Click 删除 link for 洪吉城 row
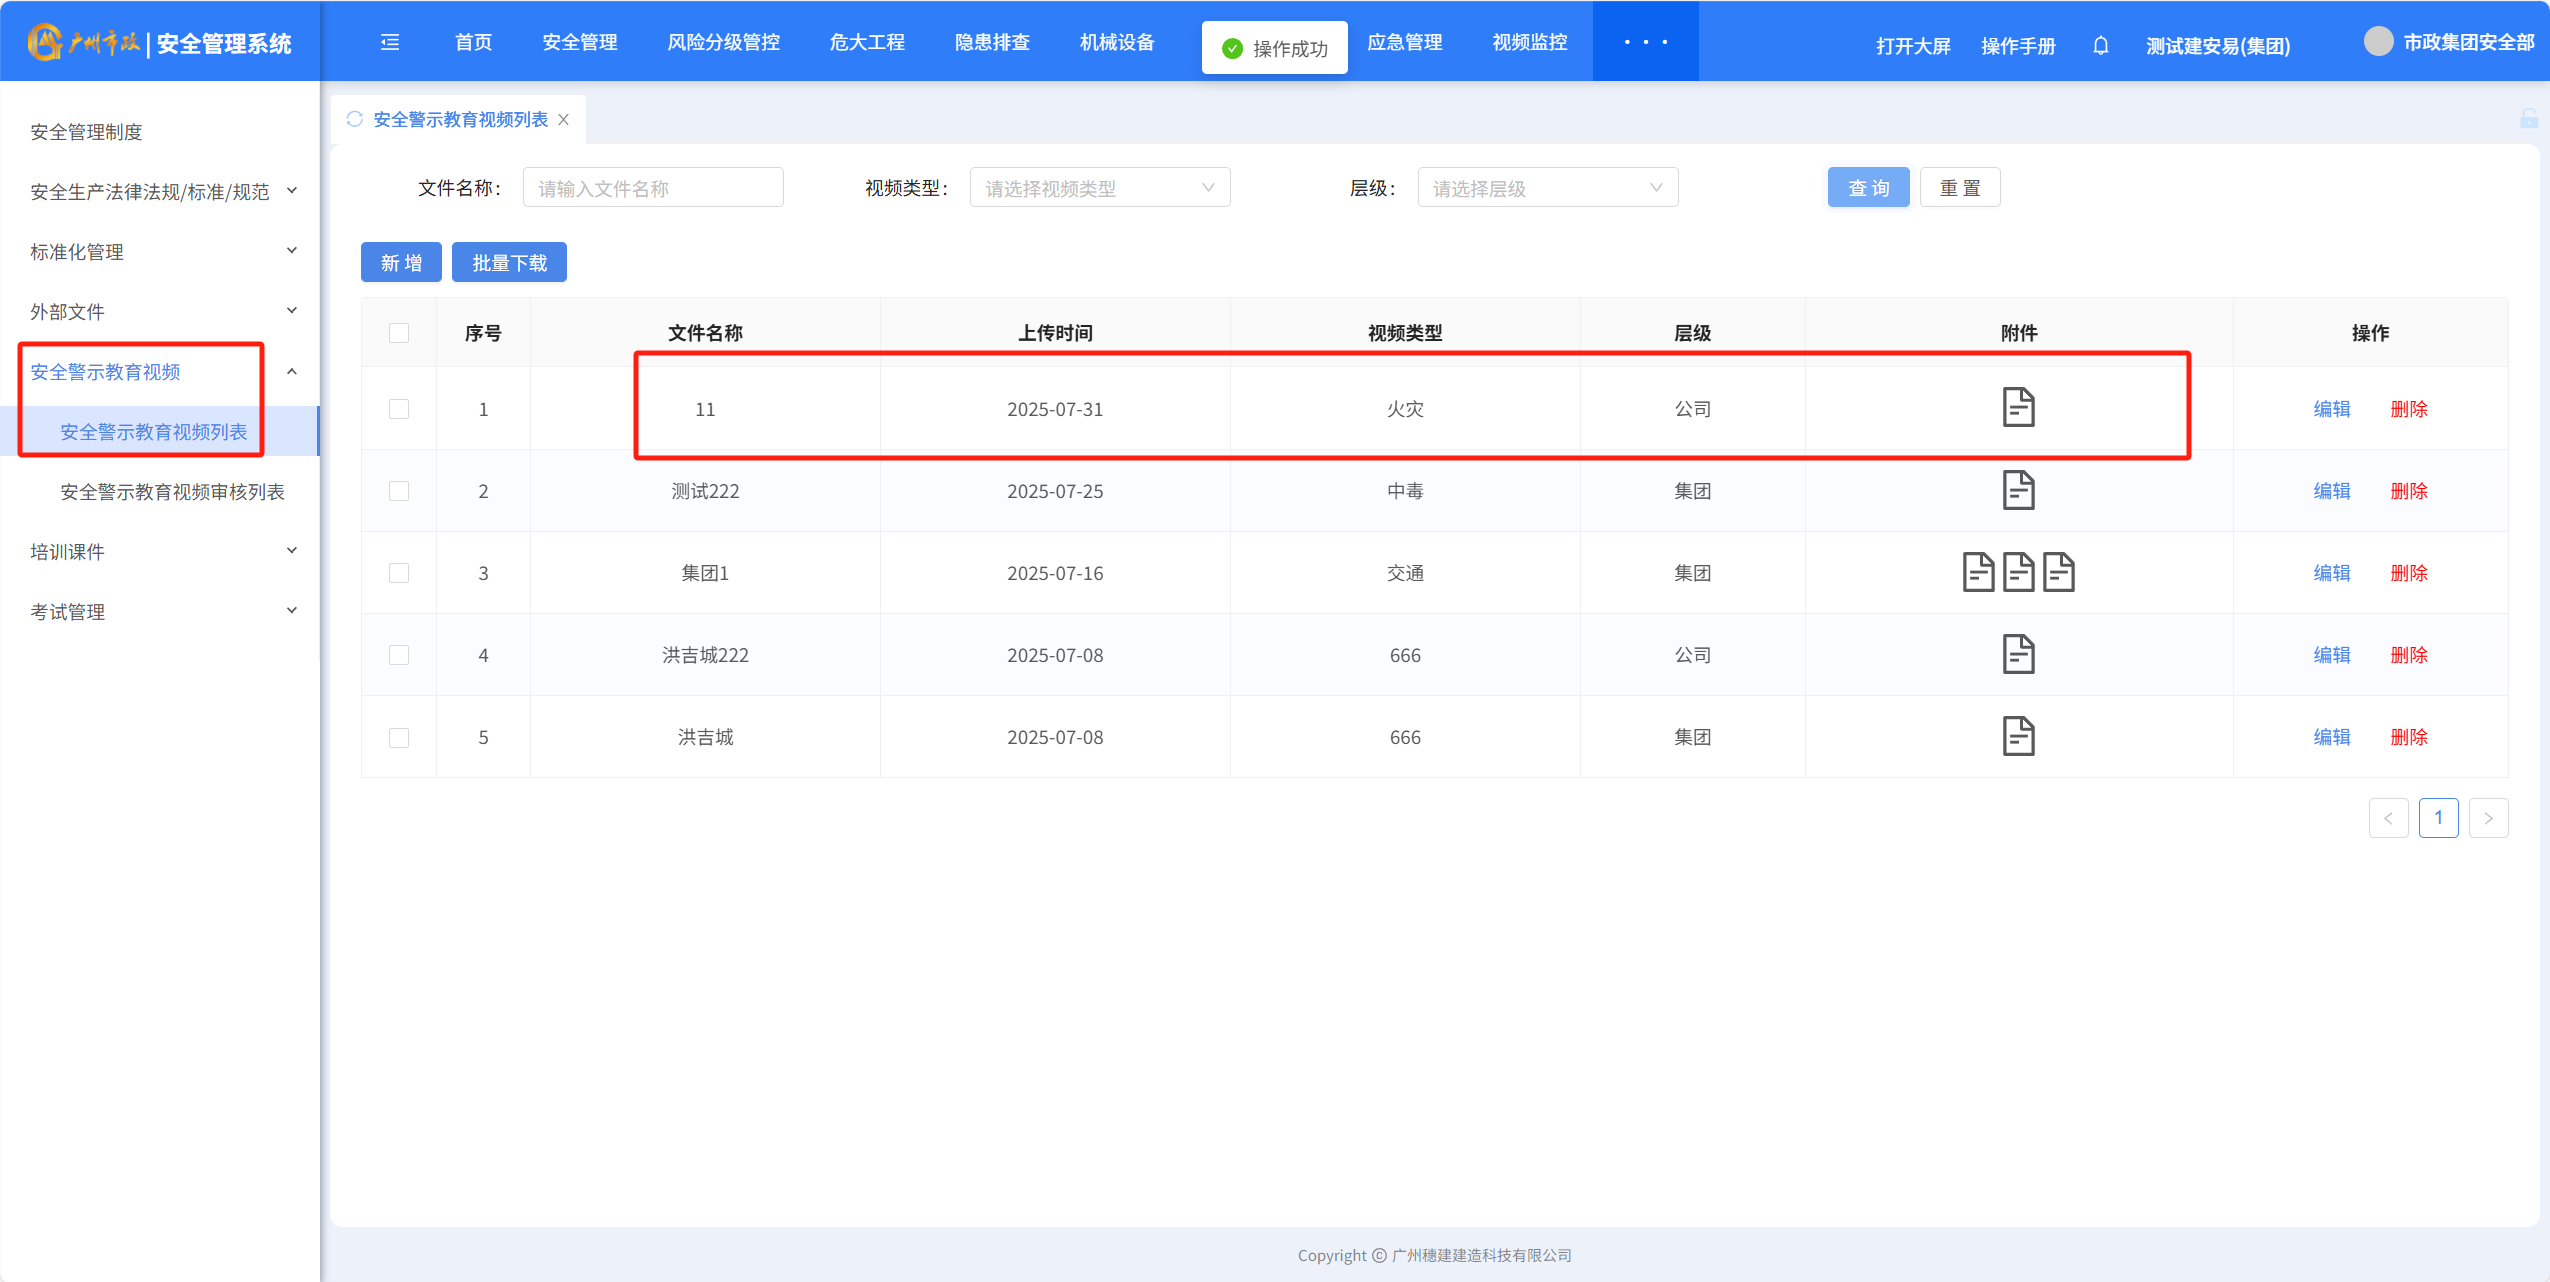Viewport: 2550px width, 1282px height. [2408, 737]
